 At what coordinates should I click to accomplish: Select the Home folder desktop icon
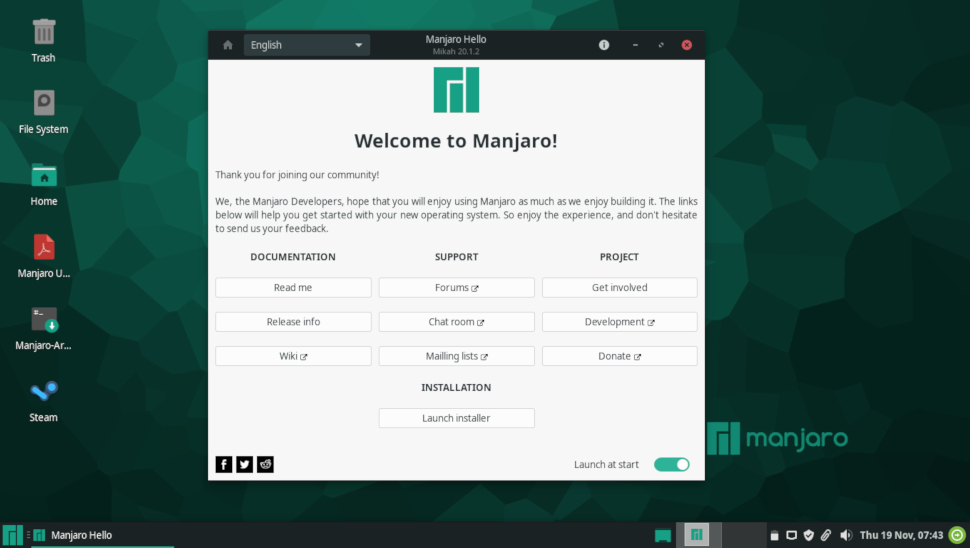pos(43,185)
